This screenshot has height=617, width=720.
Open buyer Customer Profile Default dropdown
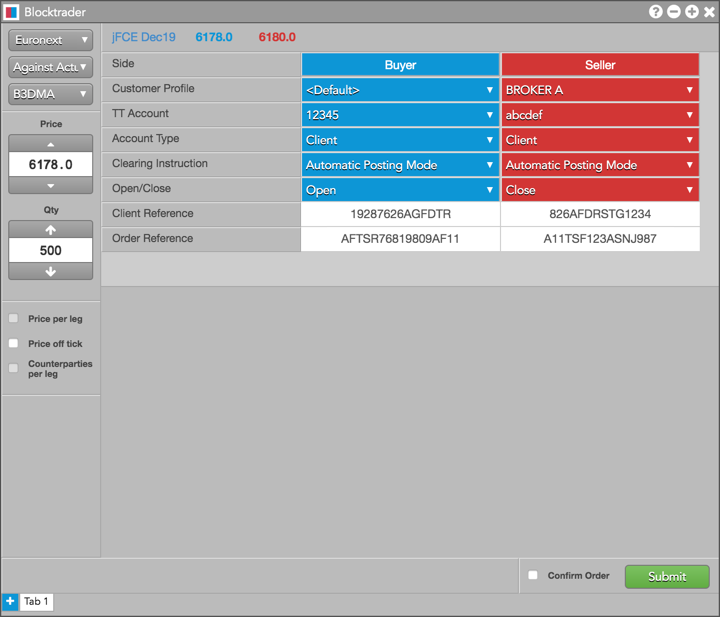(400, 90)
